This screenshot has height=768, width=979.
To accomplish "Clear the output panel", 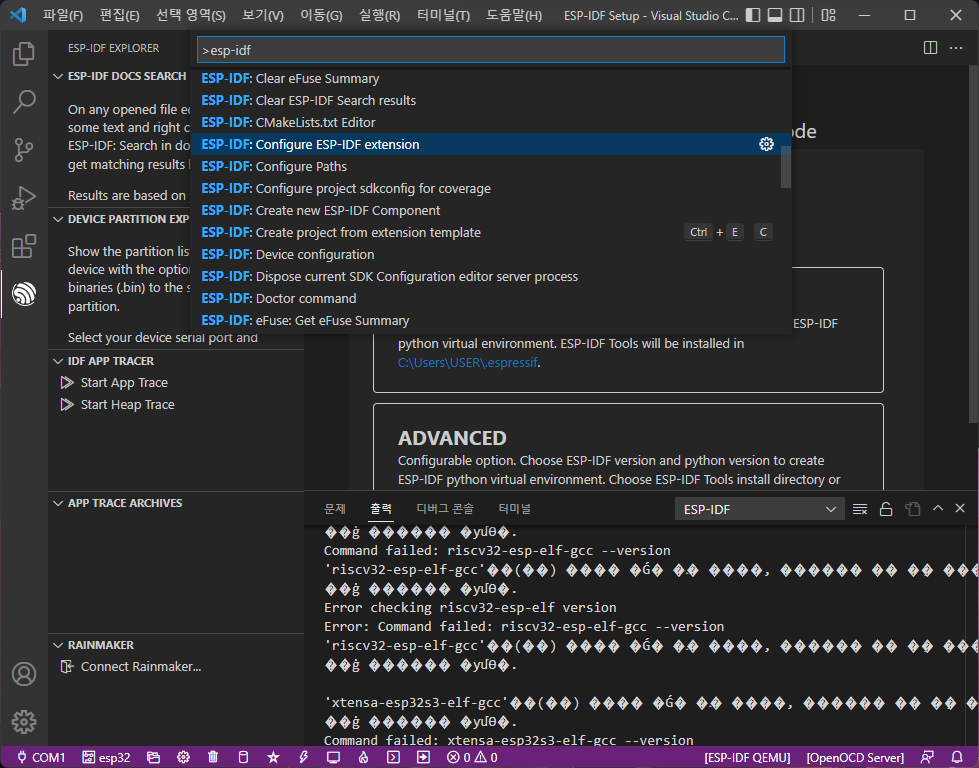I will [860, 510].
